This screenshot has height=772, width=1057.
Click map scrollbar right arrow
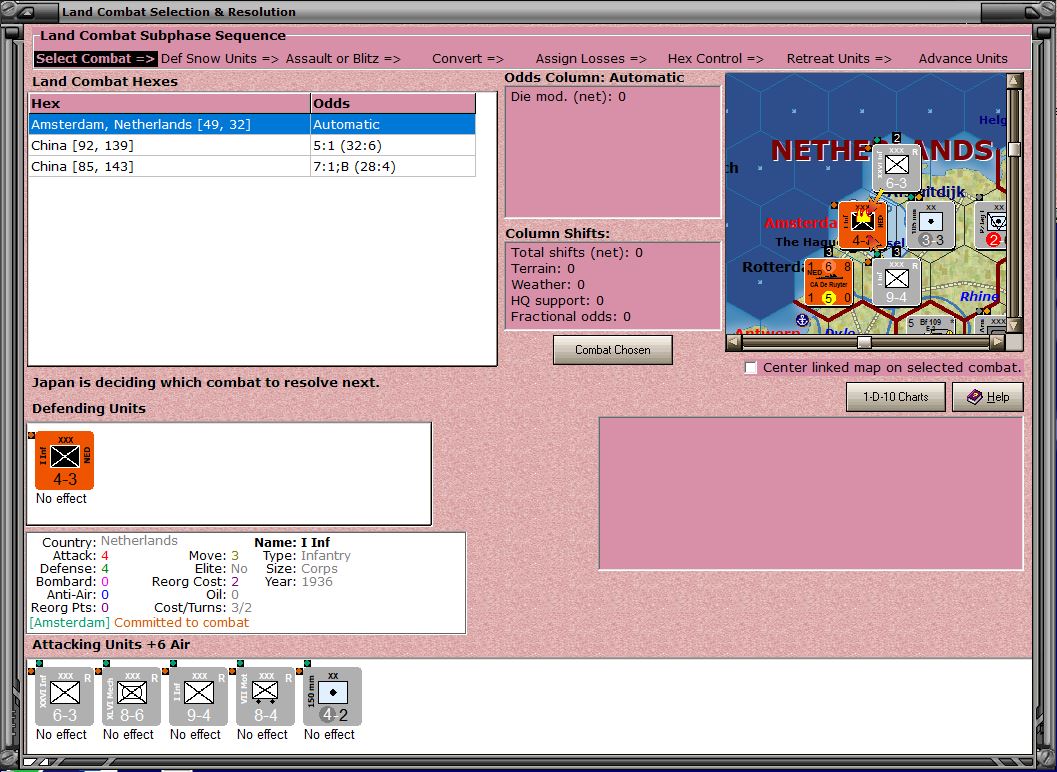(998, 343)
